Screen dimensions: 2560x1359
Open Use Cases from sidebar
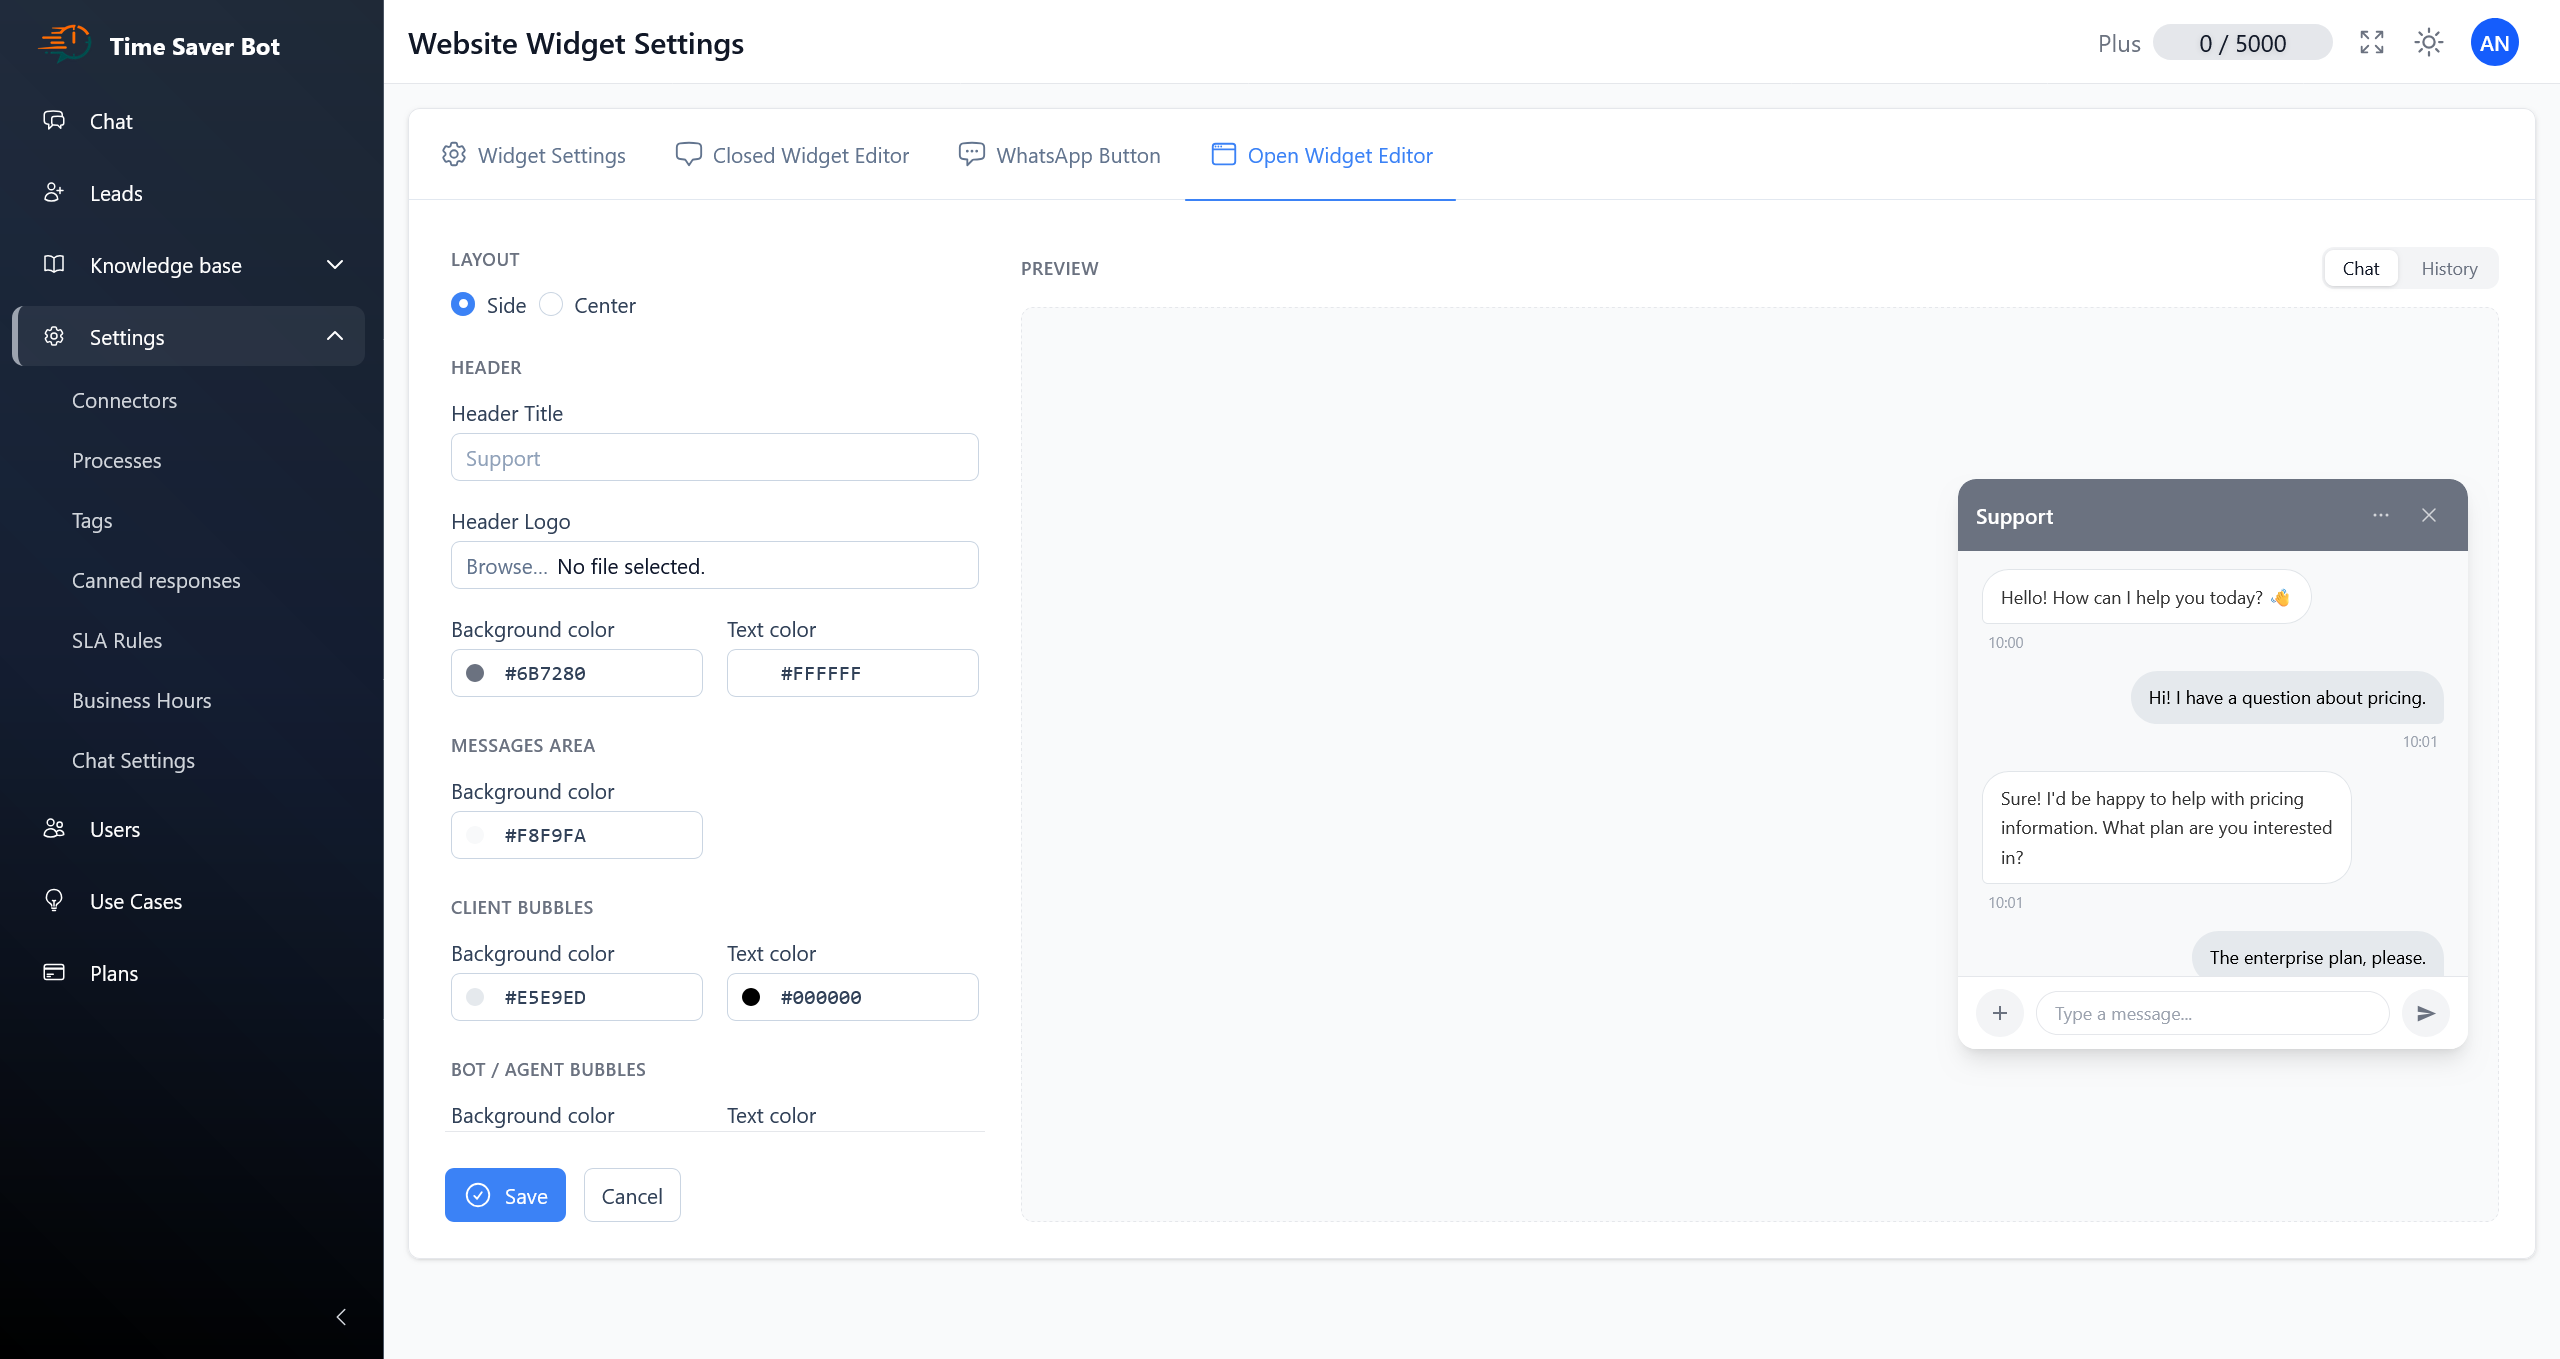(135, 900)
